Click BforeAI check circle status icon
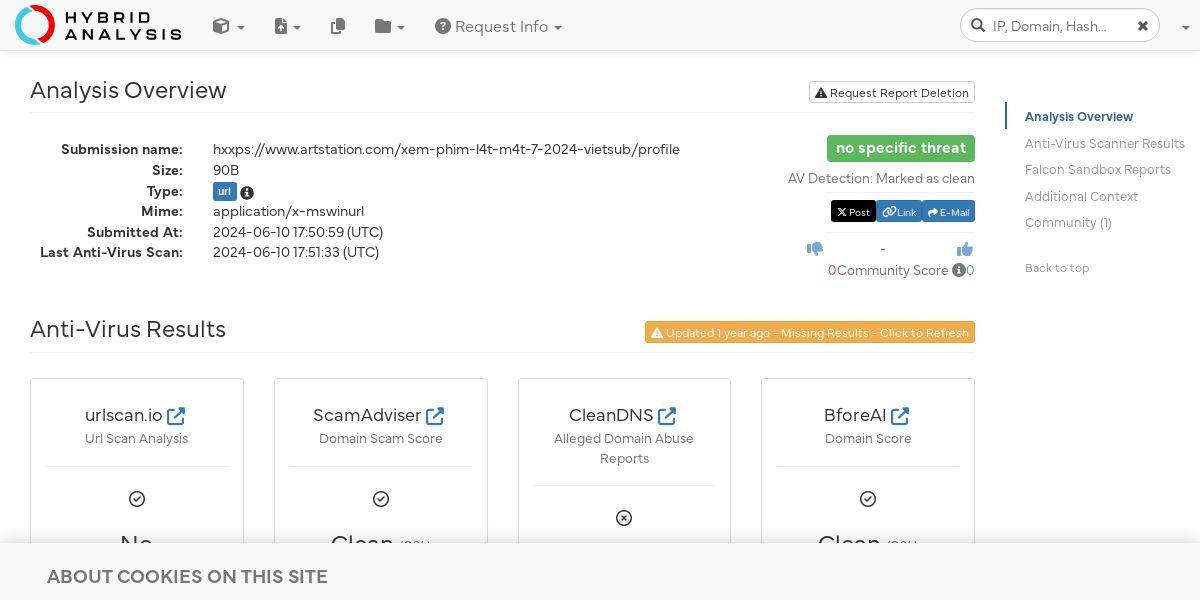Image resolution: width=1200 pixels, height=600 pixels. pos(868,498)
